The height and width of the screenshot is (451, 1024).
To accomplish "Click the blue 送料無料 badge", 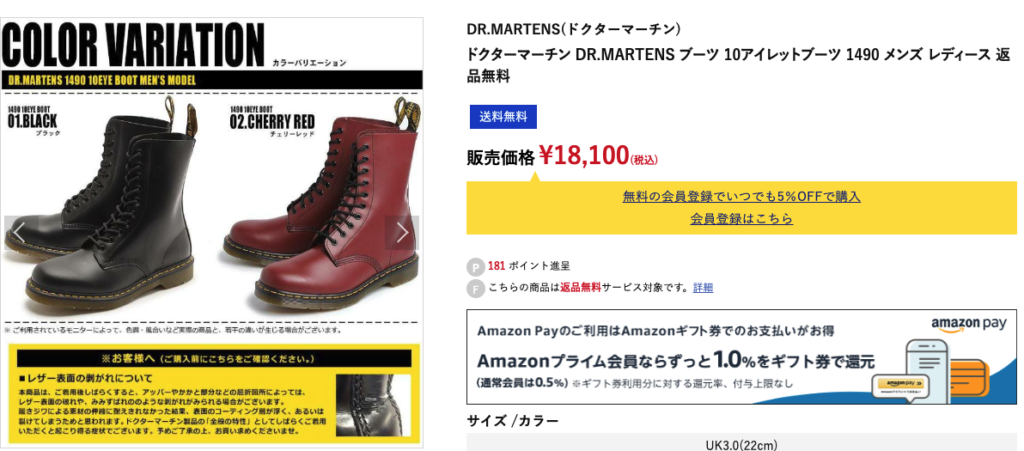I will point(503,117).
